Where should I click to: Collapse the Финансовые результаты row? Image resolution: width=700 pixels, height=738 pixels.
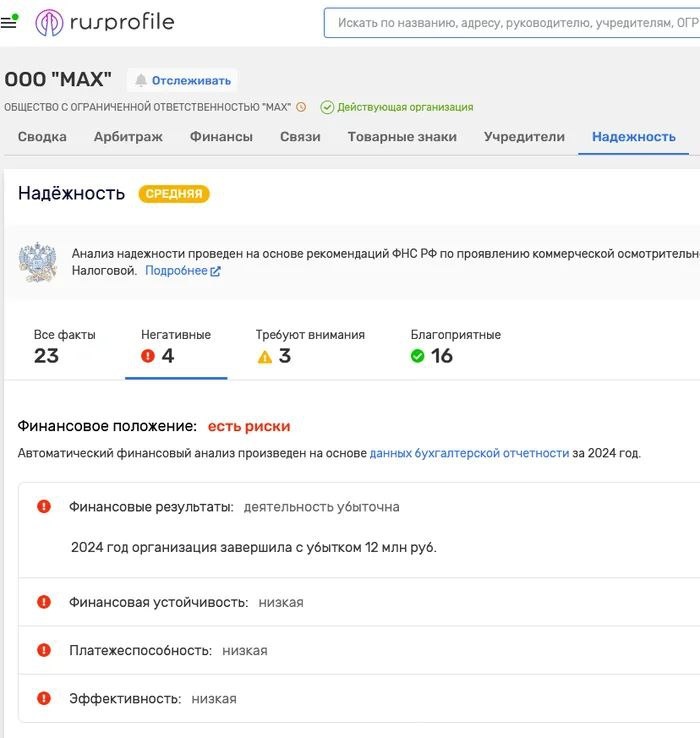(x=359, y=507)
